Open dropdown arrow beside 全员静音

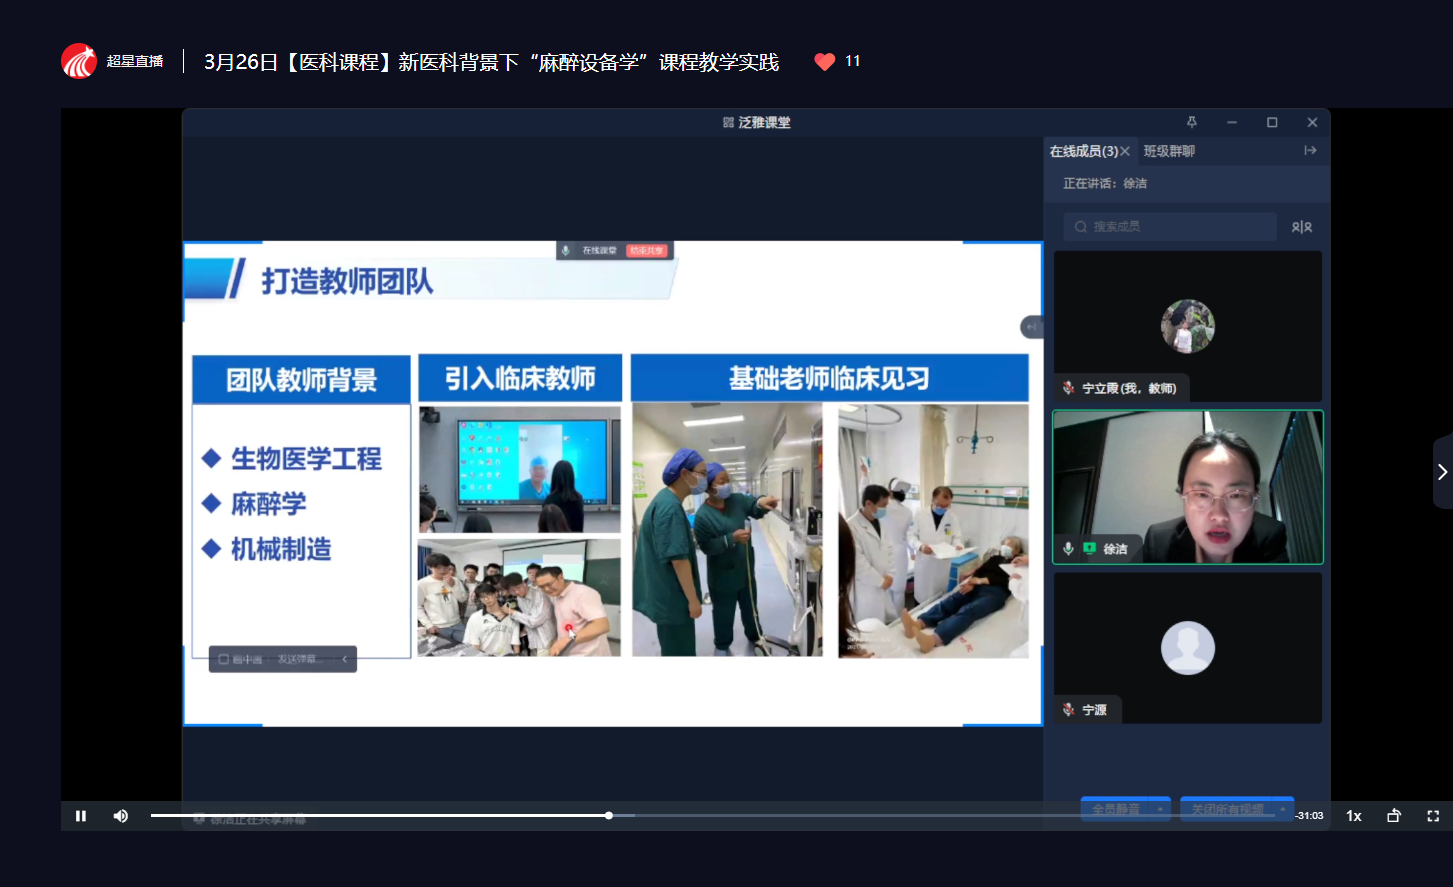pyautogui.click(x=1160, y=809)
